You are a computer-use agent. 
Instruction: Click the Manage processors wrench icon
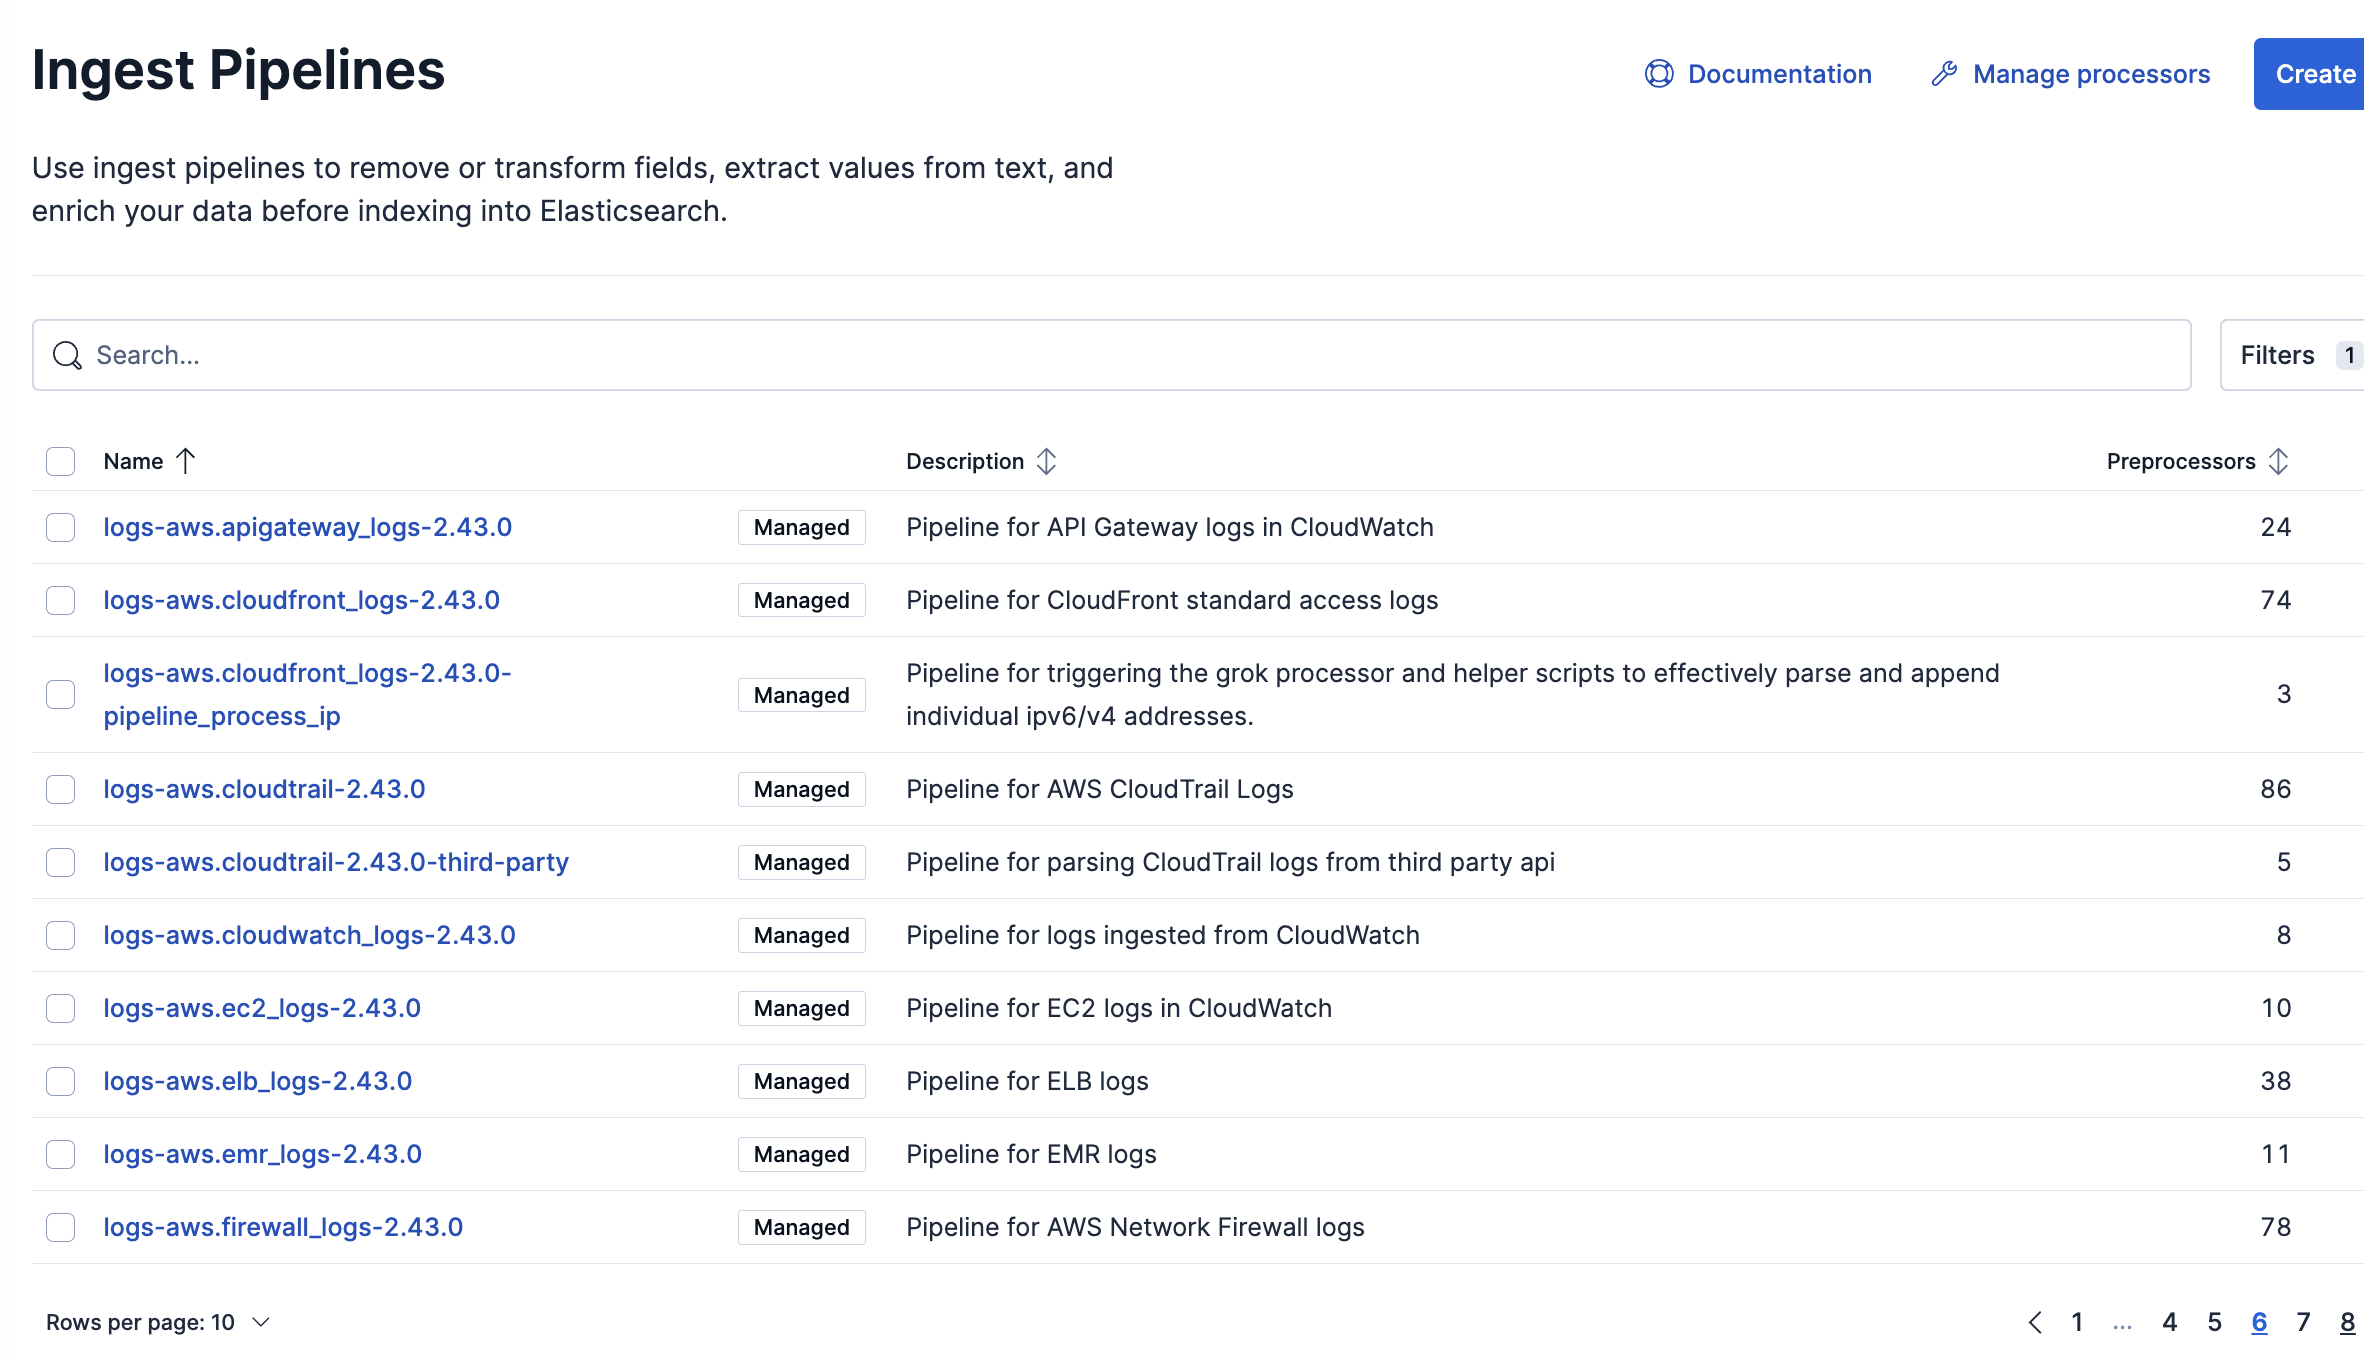pyautogui.click(x=1943, y=74)
